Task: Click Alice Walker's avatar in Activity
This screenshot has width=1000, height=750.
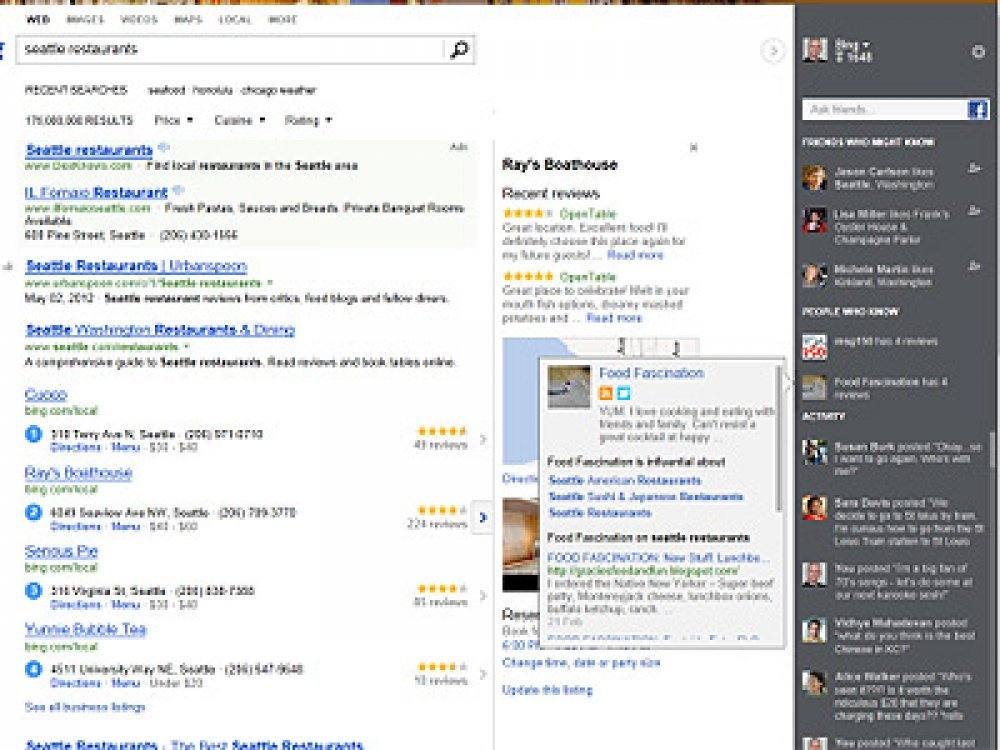Action: pos(814,682)
